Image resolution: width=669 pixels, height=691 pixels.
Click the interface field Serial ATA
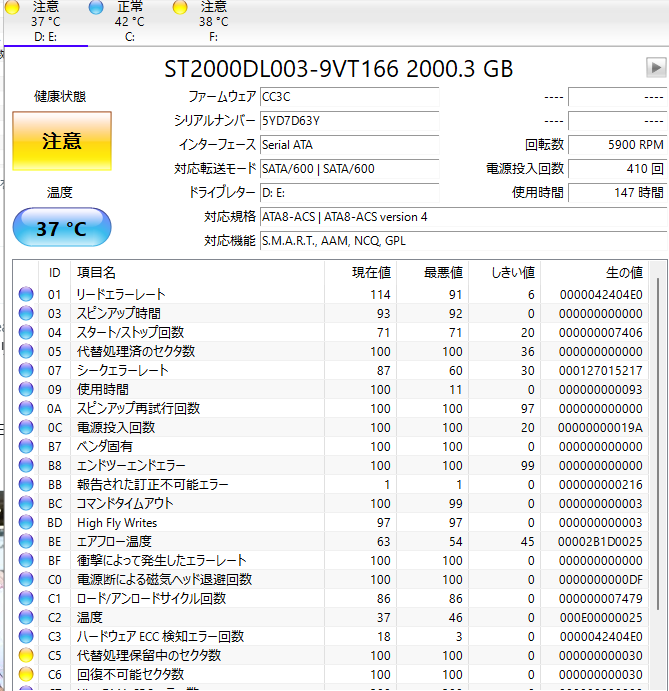(x=349, y=145)
